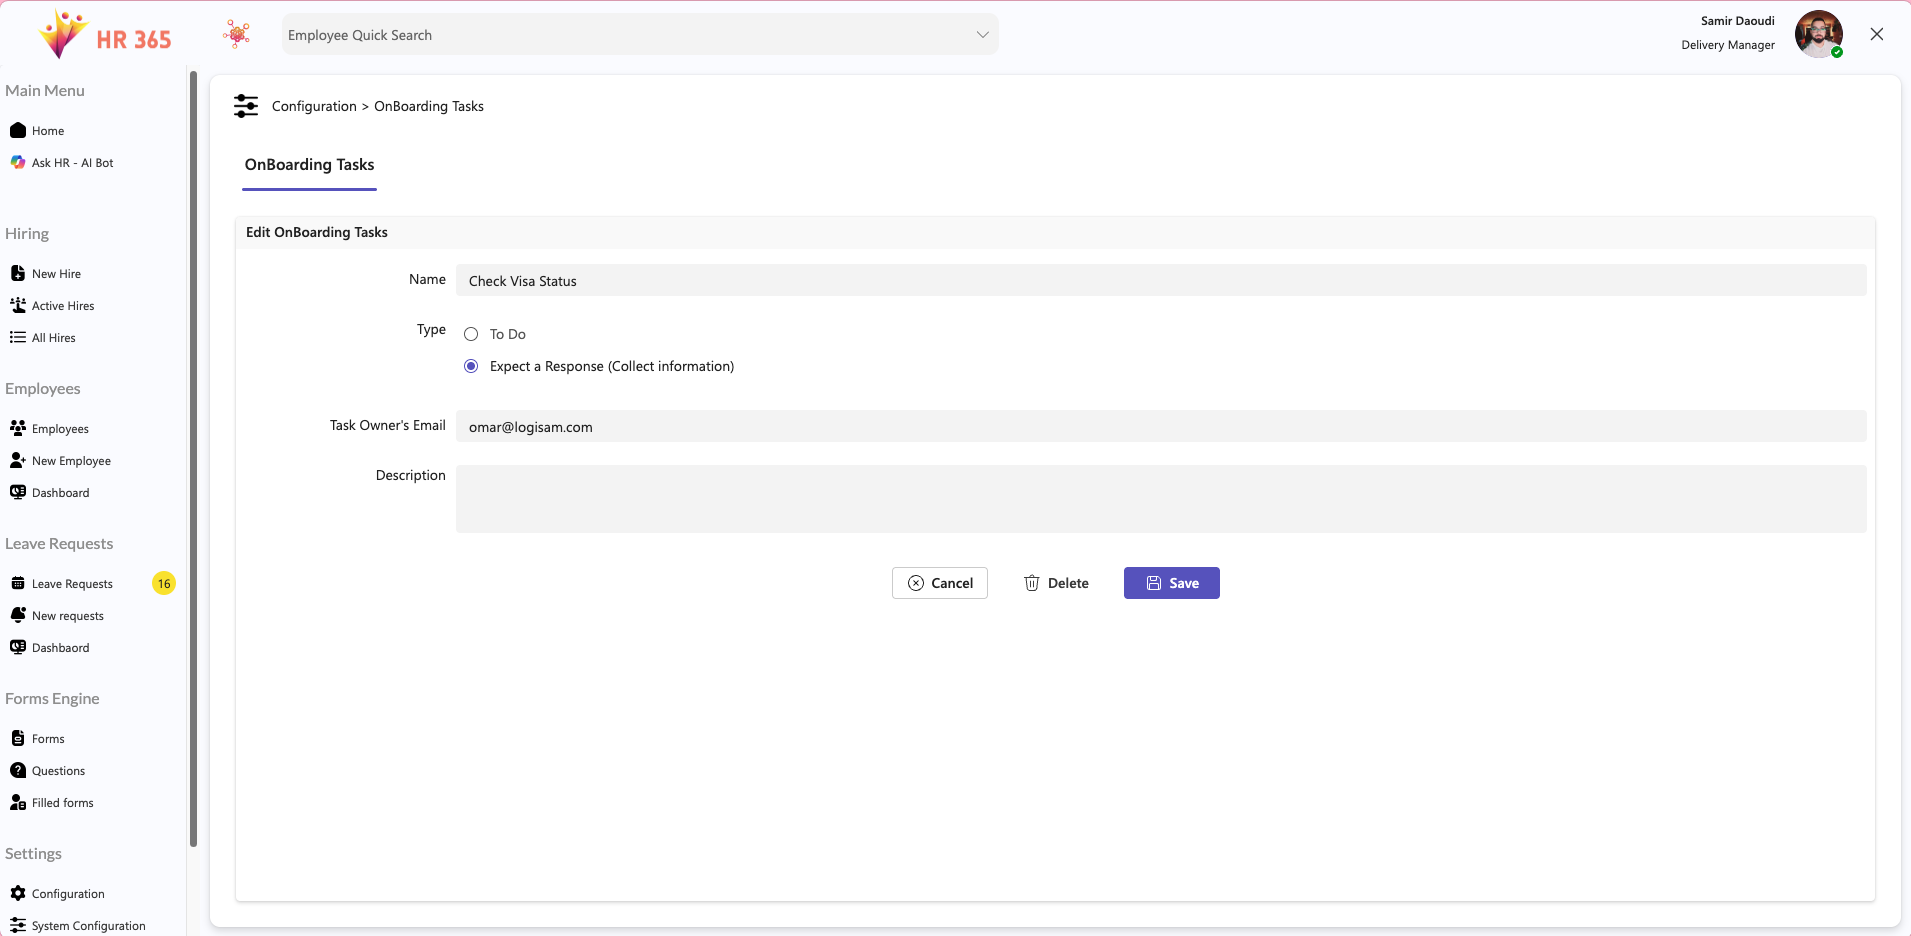The image size is (1911, 936).
Task: Delete the Check Visa Status task
Action: pos(1055,583)
